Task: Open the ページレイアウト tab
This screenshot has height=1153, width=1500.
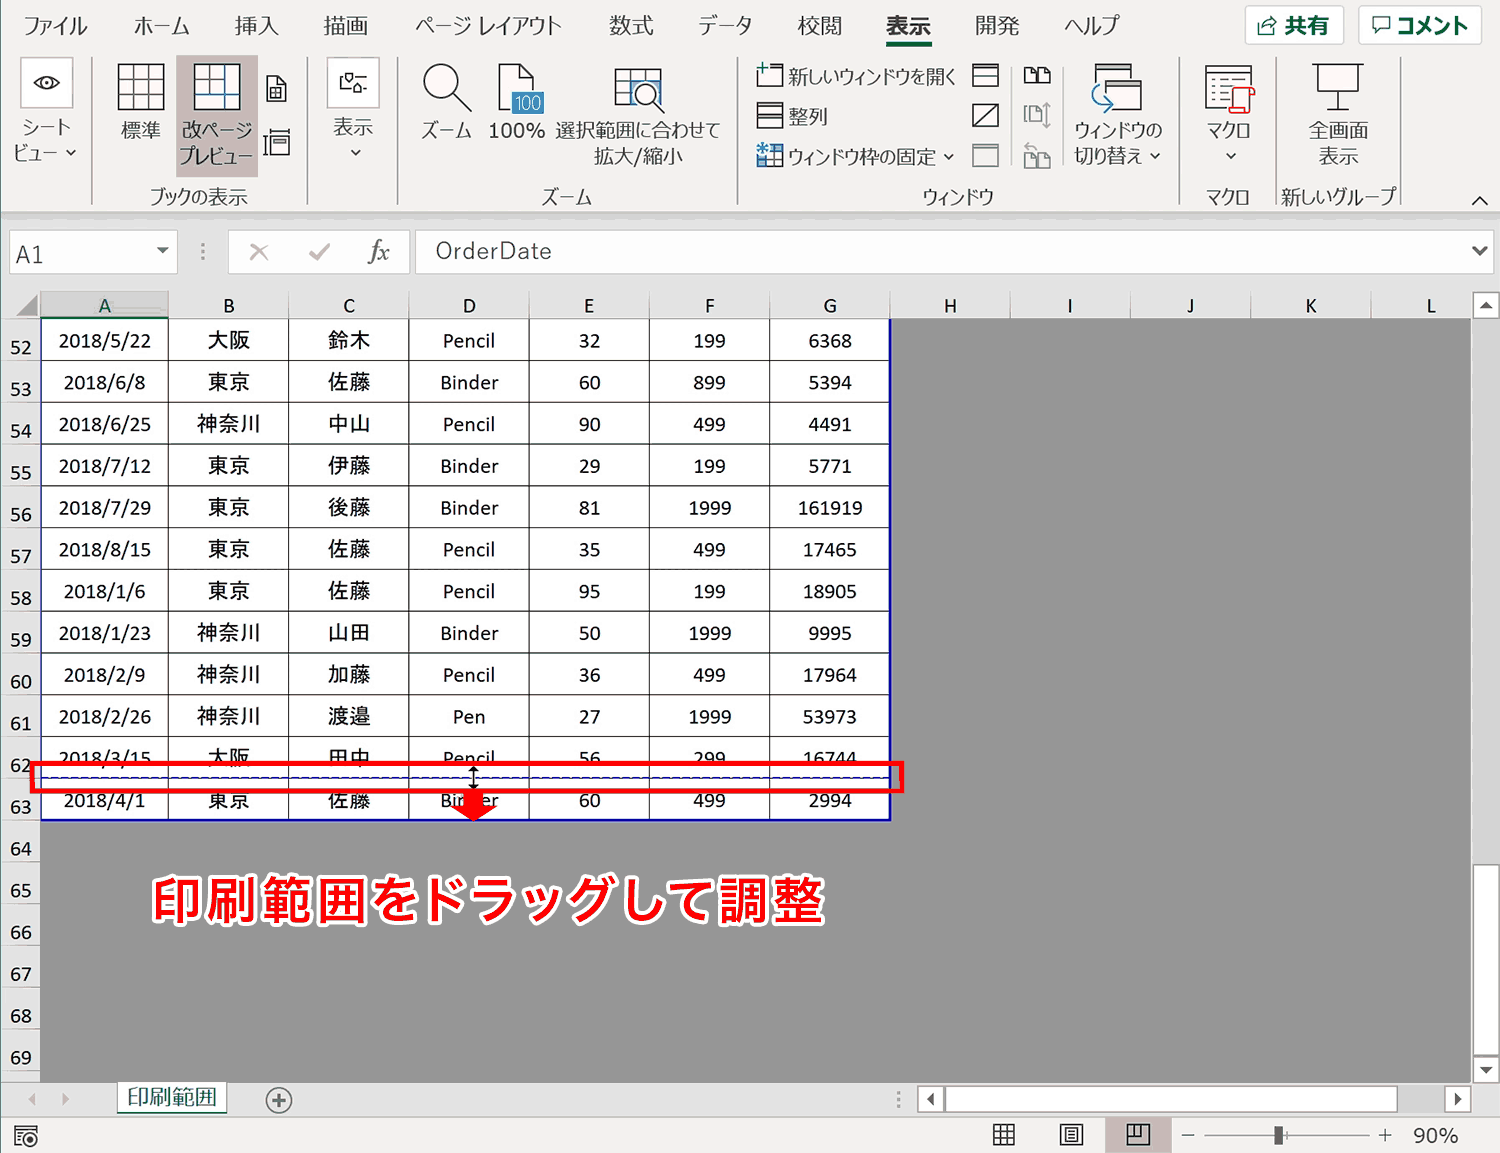Action: tap(488, 26)
